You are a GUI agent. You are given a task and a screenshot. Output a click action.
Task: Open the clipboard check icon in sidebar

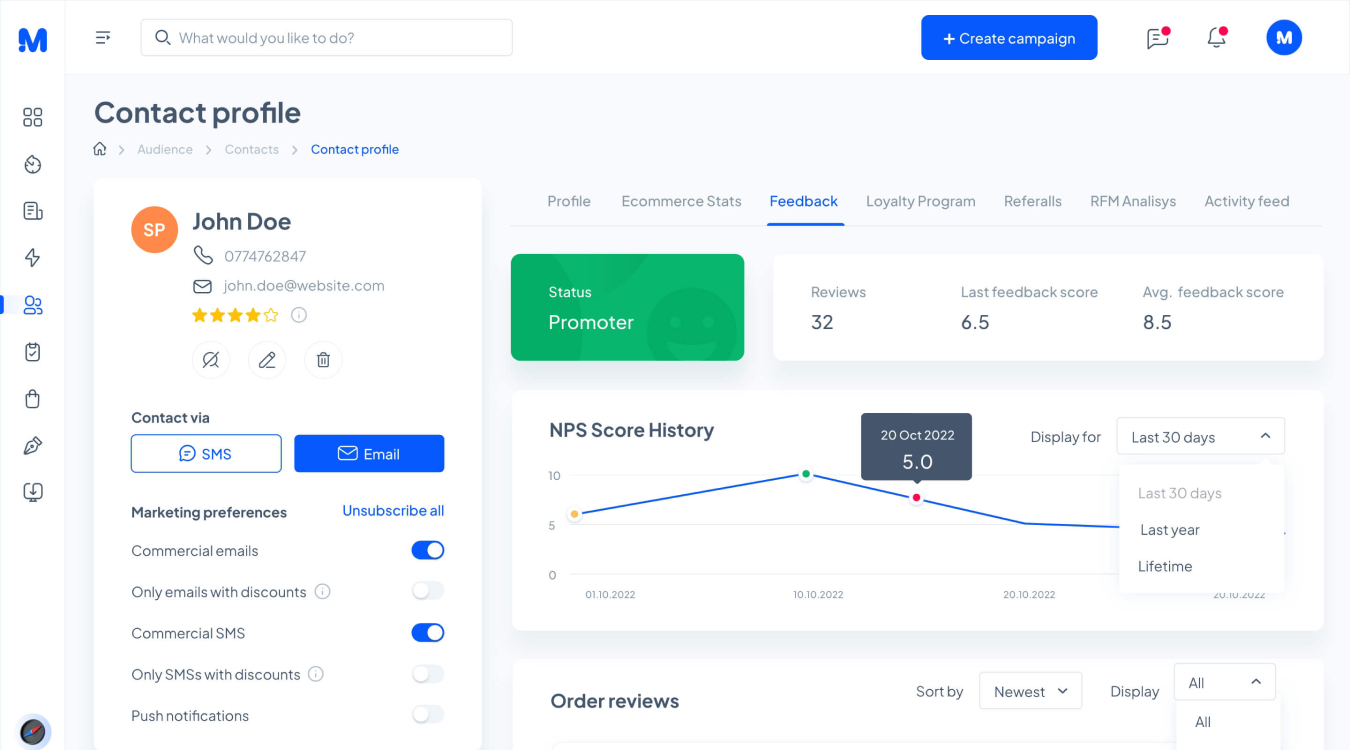click(33, 352)
